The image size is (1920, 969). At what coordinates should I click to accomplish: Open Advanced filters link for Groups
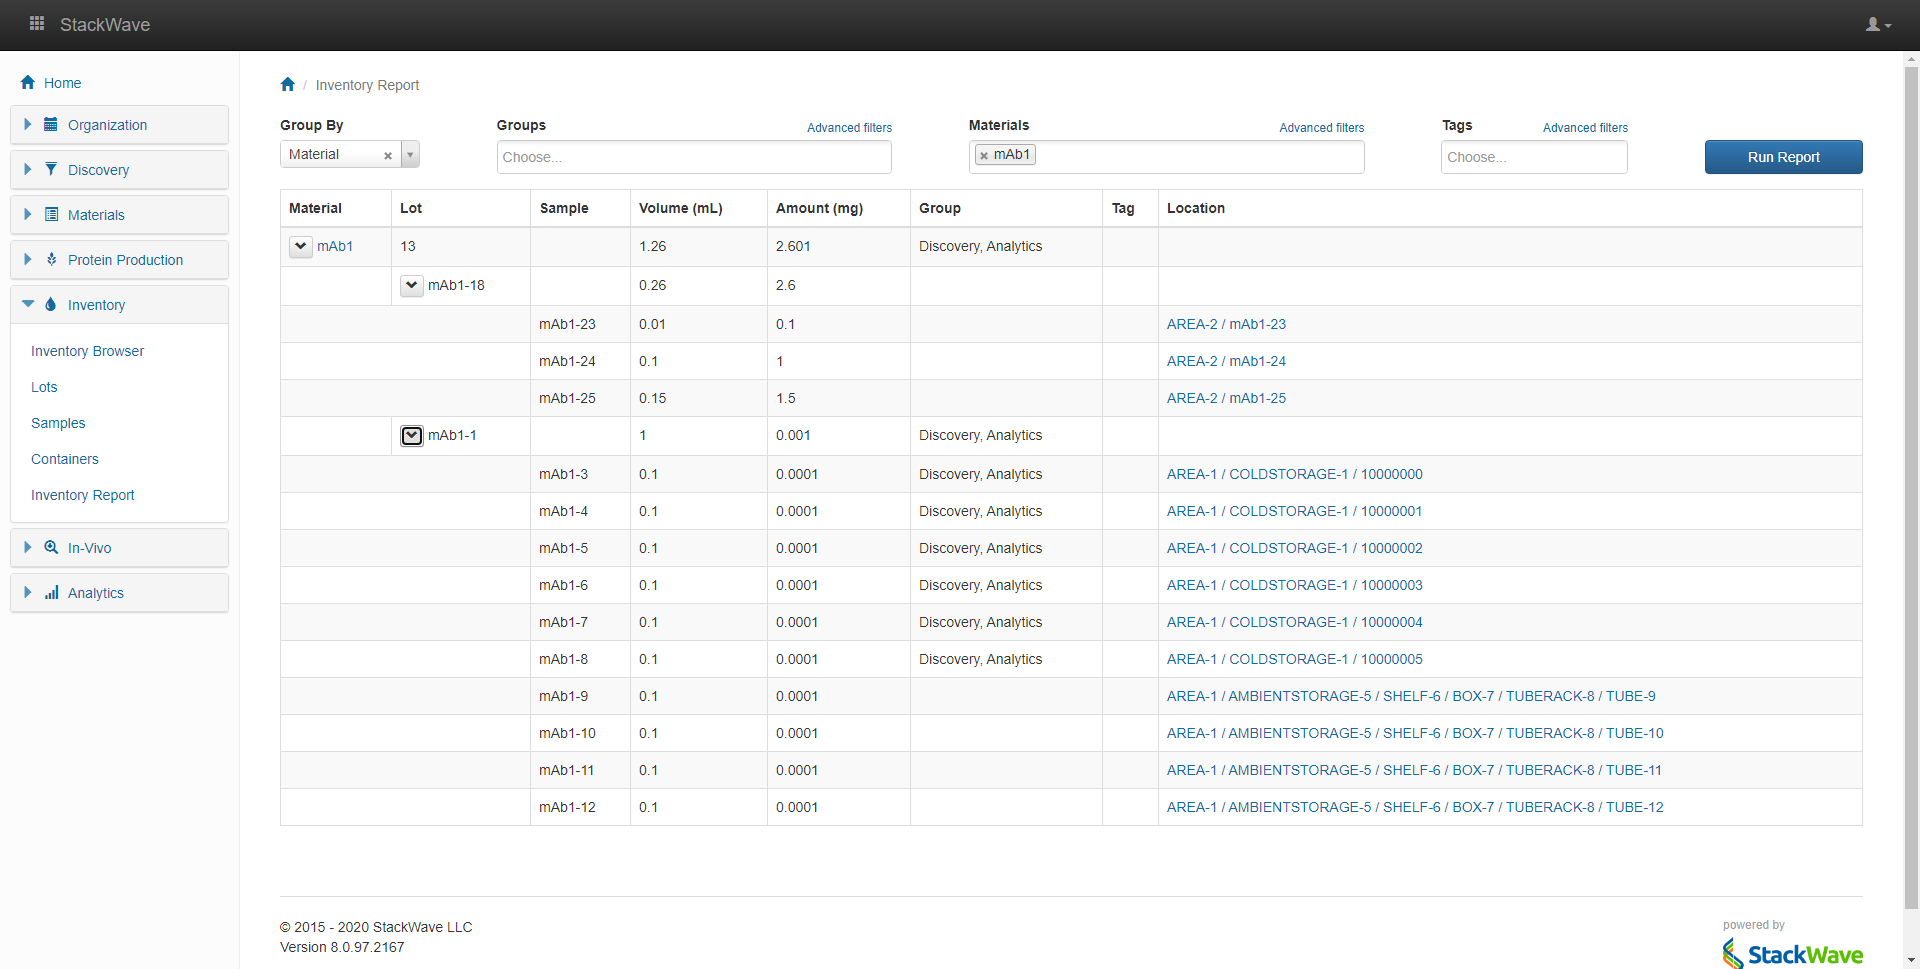pyautogui.click(x=849, y=128)
